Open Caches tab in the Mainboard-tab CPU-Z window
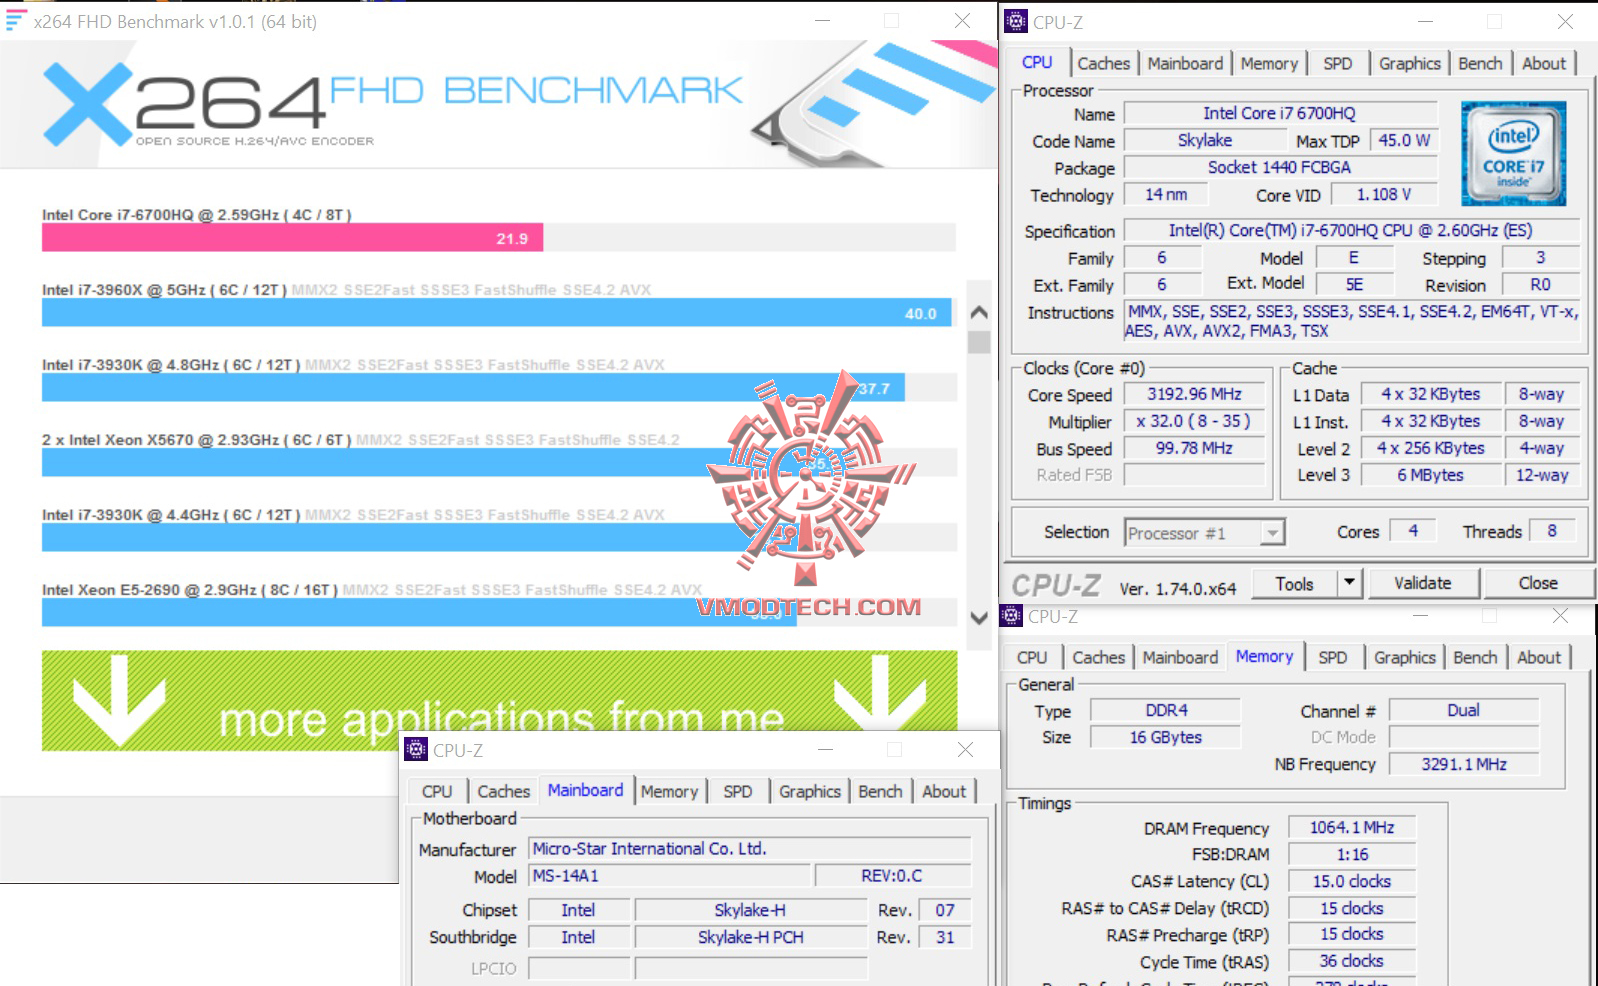This screenshot has height=986, width=1598. pyautogui.click(x=503, y=791)
